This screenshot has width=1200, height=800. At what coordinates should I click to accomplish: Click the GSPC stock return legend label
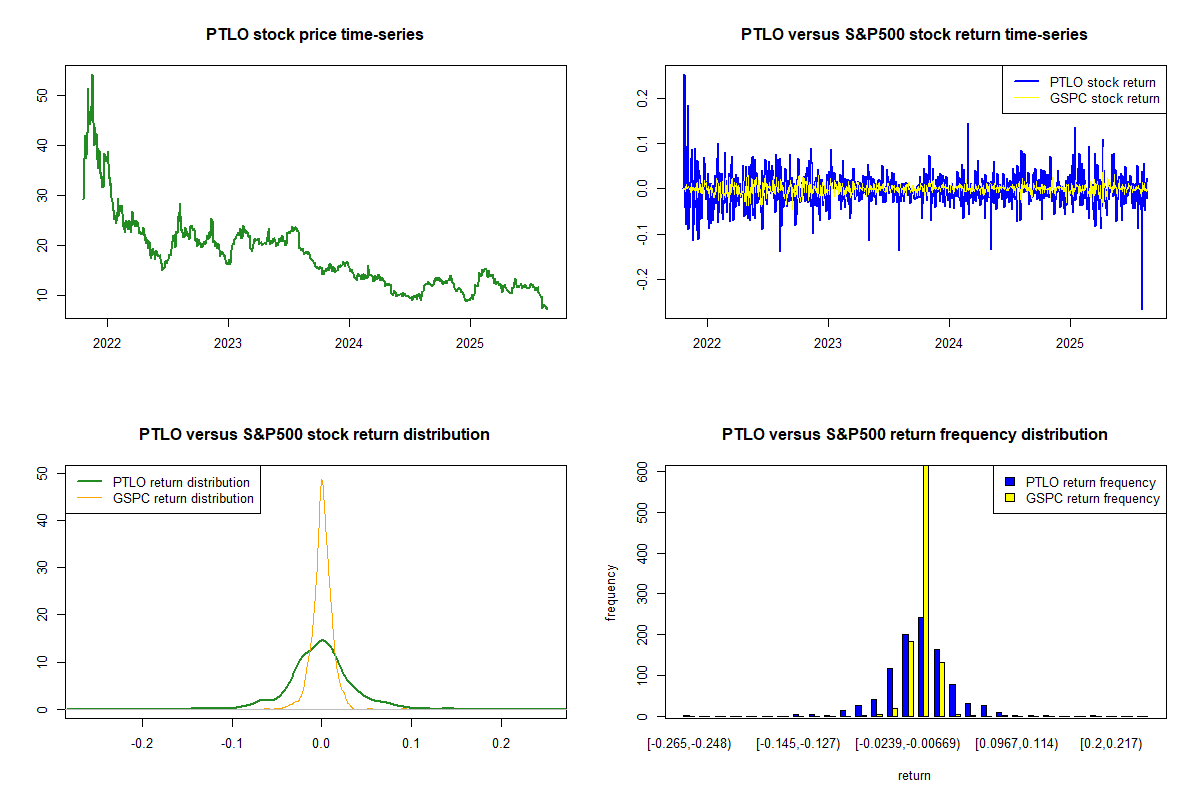tap(1104, 99)
